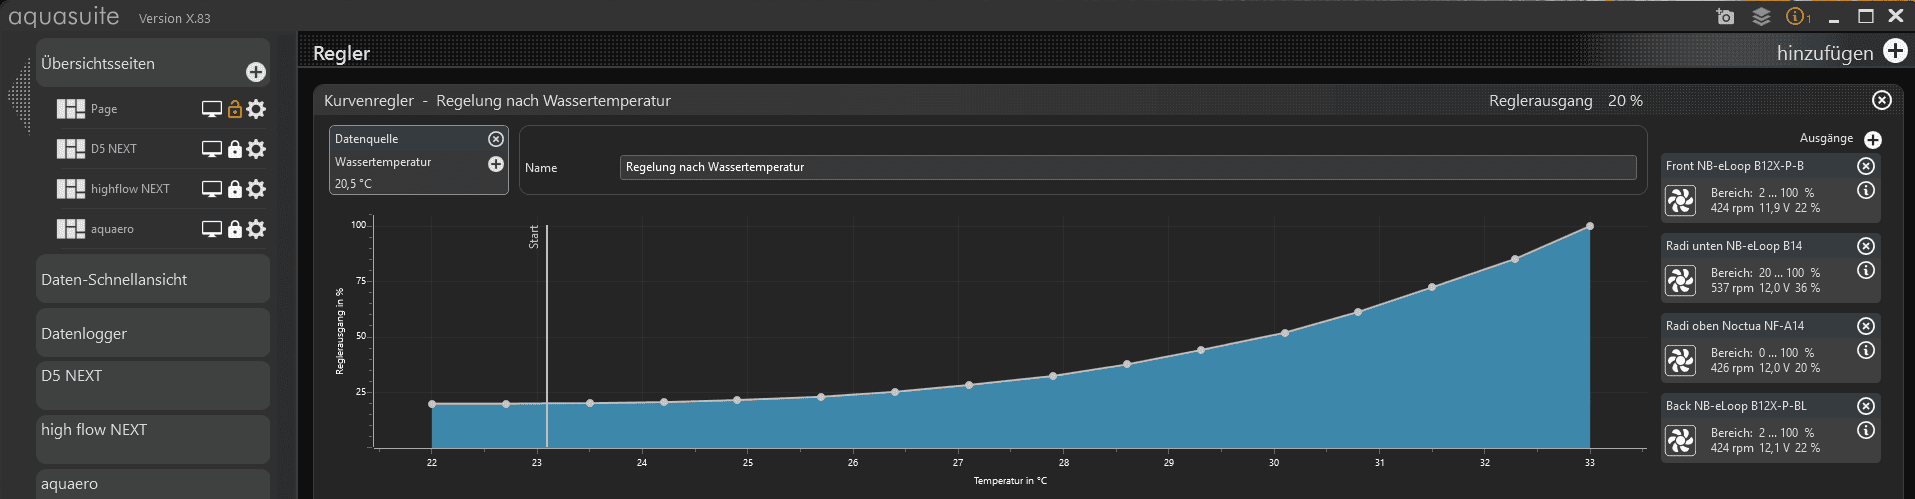Show info for Back NB-eLoop B12X-P-BL

(1866, 431)
